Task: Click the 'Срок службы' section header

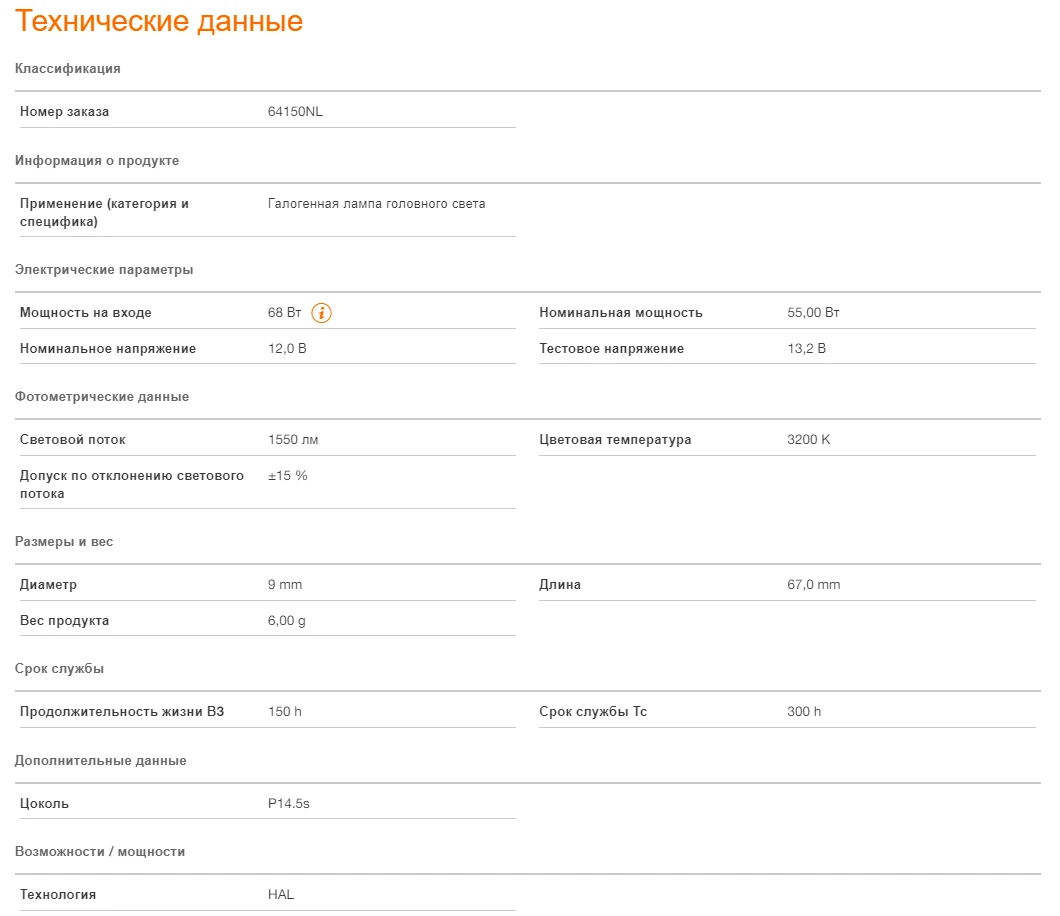Action: click(x=59, y=669)
